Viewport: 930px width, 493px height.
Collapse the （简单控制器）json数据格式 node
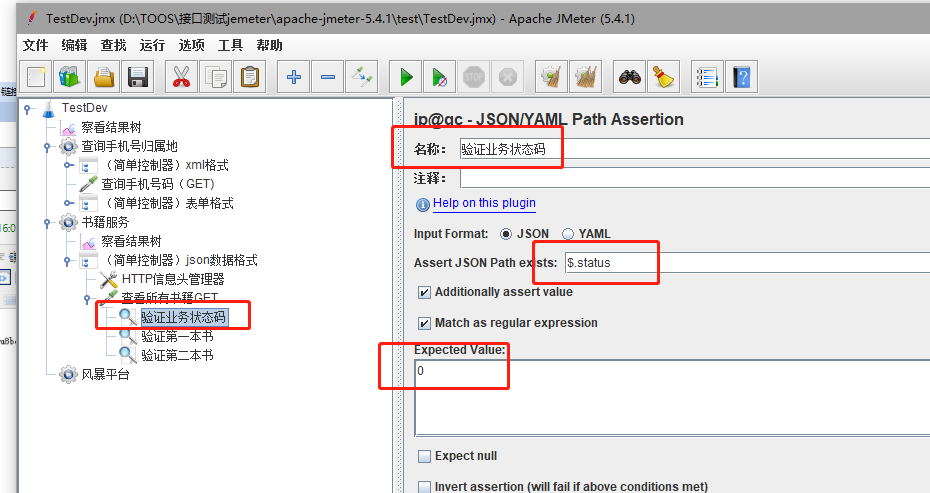pyautogui.click(x=68, y=260)
